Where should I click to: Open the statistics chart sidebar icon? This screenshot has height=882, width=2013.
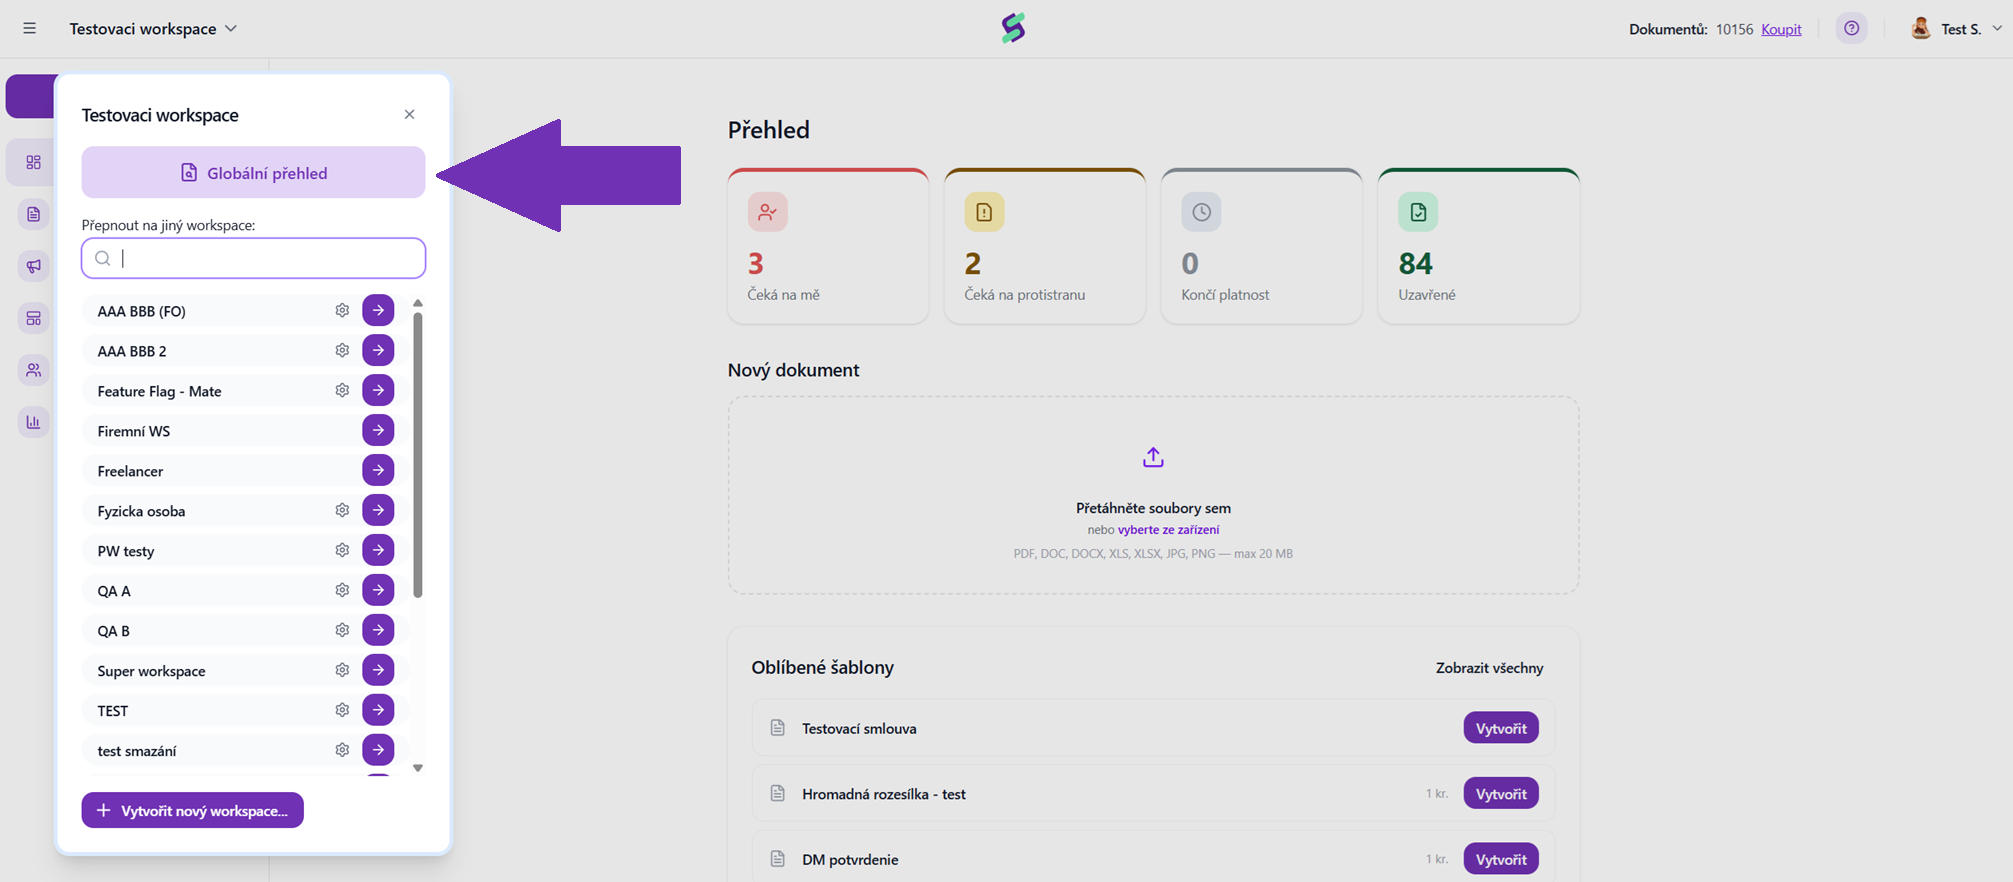click(33, 422)
